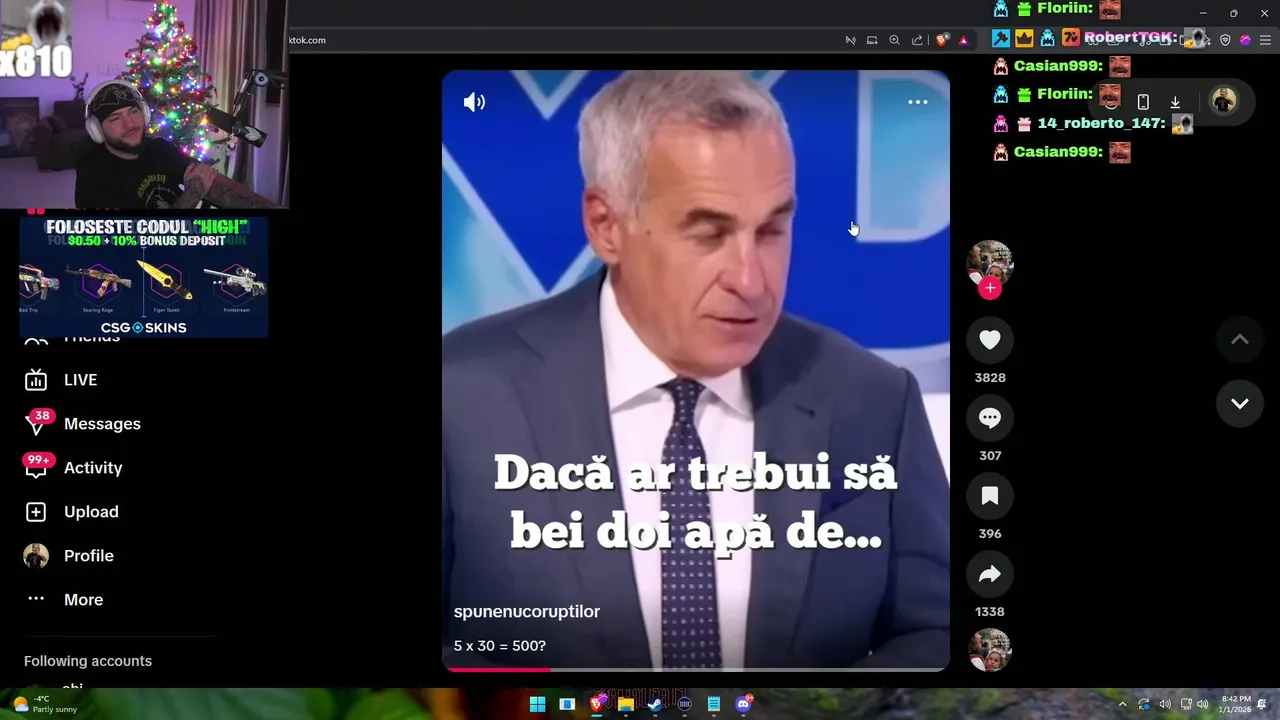Mute the TikTok video sound
Image resolution: width=1280 pixels, height=720 pixels.
(474, 102)
